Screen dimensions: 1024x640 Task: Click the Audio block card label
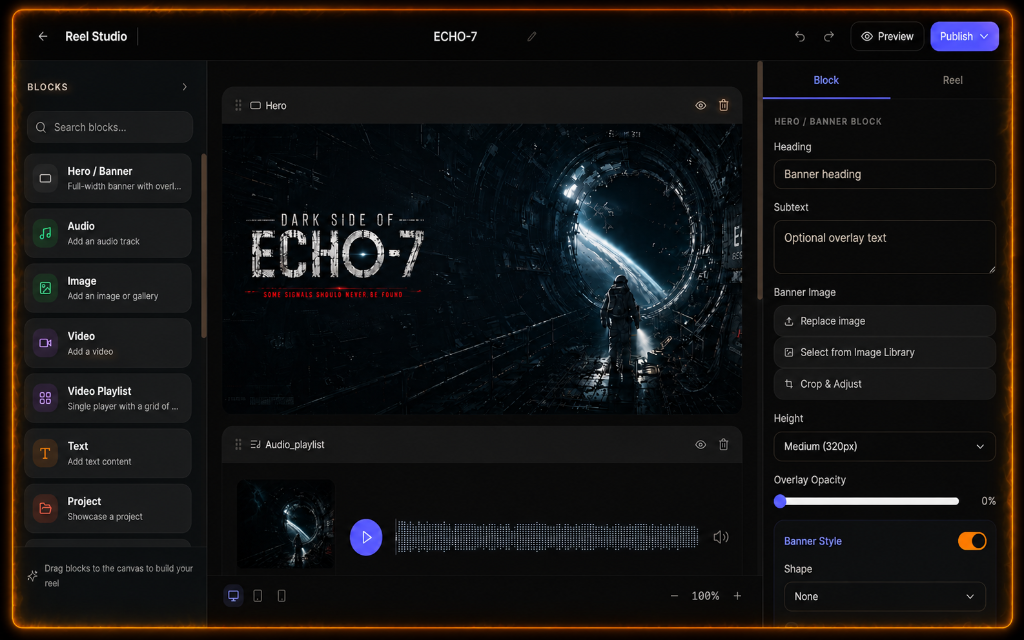(81, 226)
